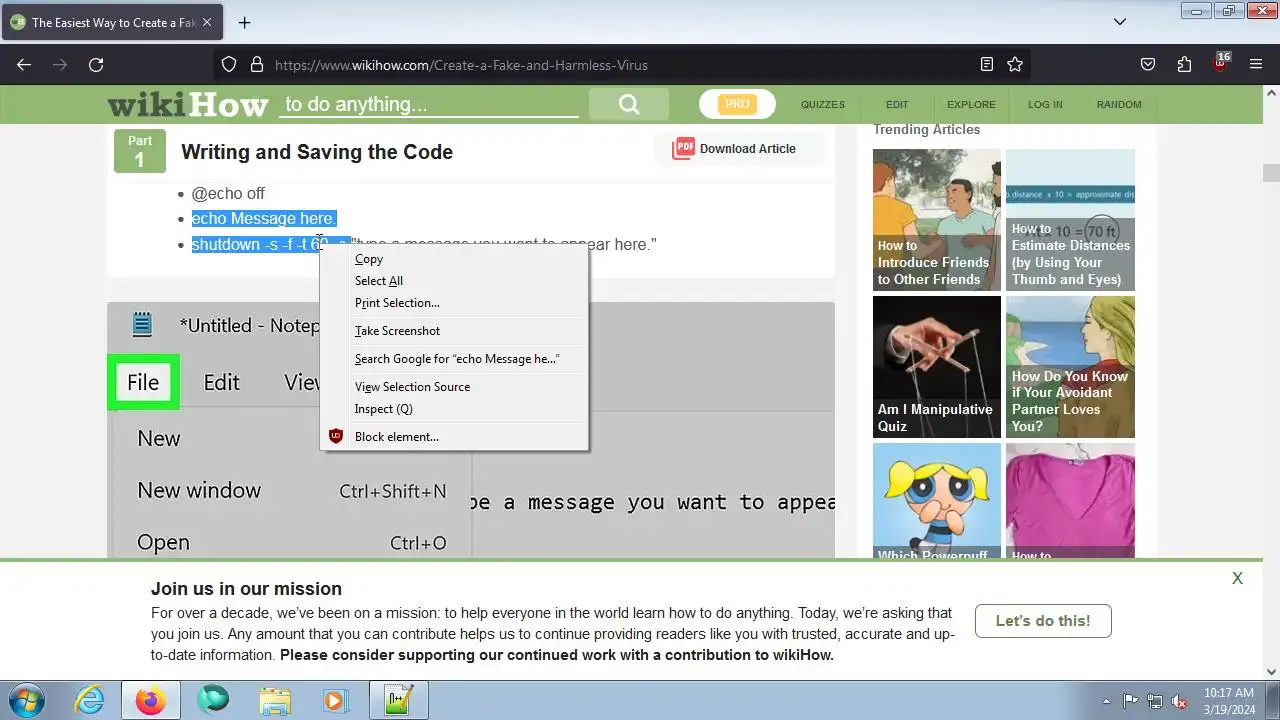Click the Firefox taskbar icon
The width and height of the screenshot is (1280, 720).
click(151, 700)
